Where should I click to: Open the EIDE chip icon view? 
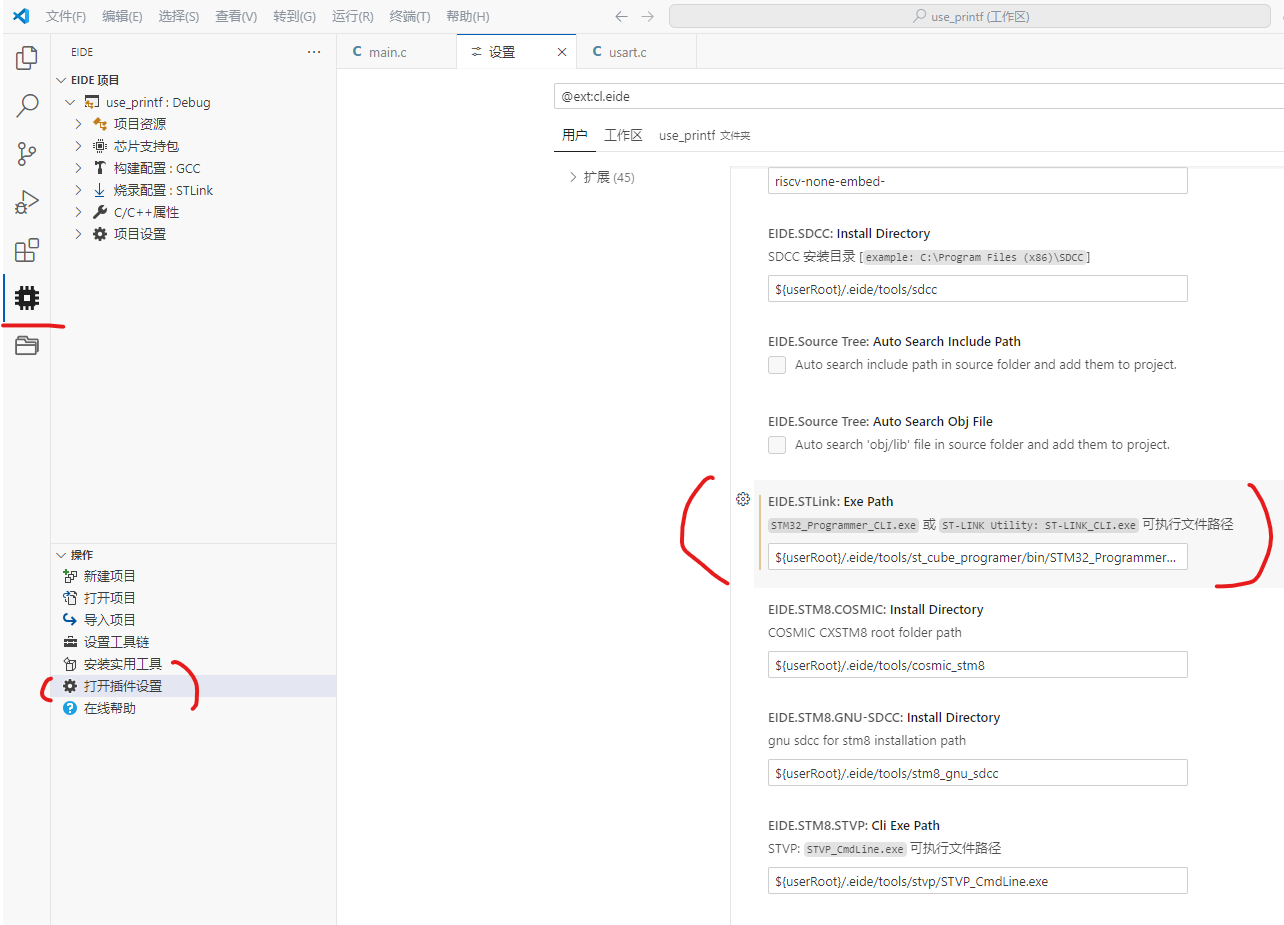[x=27, y=298]
